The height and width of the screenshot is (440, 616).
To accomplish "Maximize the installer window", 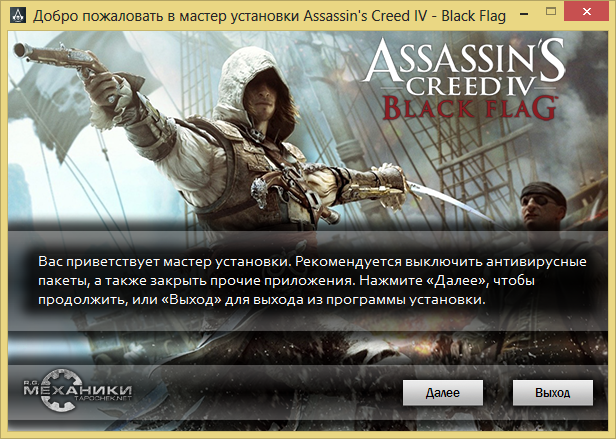I will pyautogui.click(x=551, y=12).
